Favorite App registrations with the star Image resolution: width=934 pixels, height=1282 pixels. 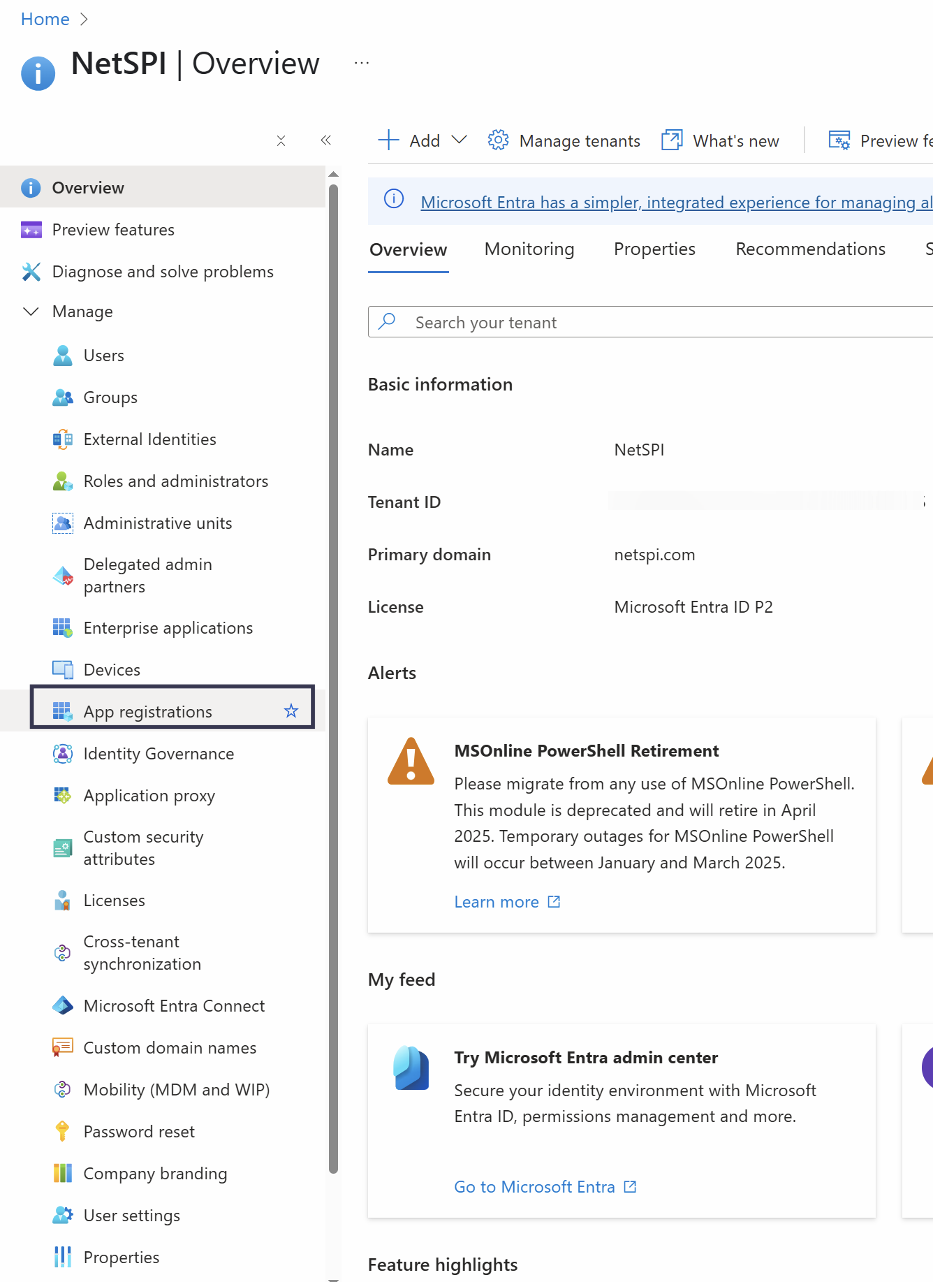(291, 711)
